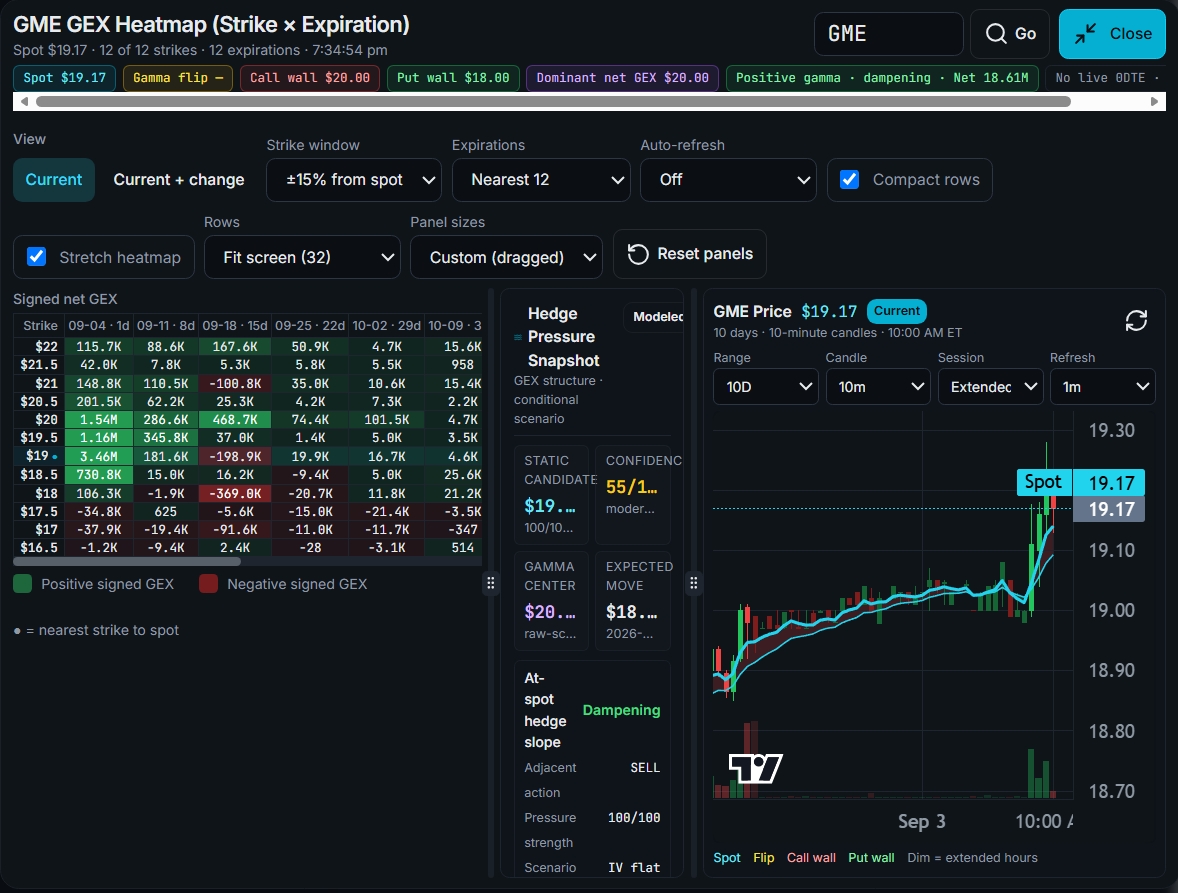Click the 730.8K cell in the $18.5 row
1178x893 pixels.
[98, 475]
